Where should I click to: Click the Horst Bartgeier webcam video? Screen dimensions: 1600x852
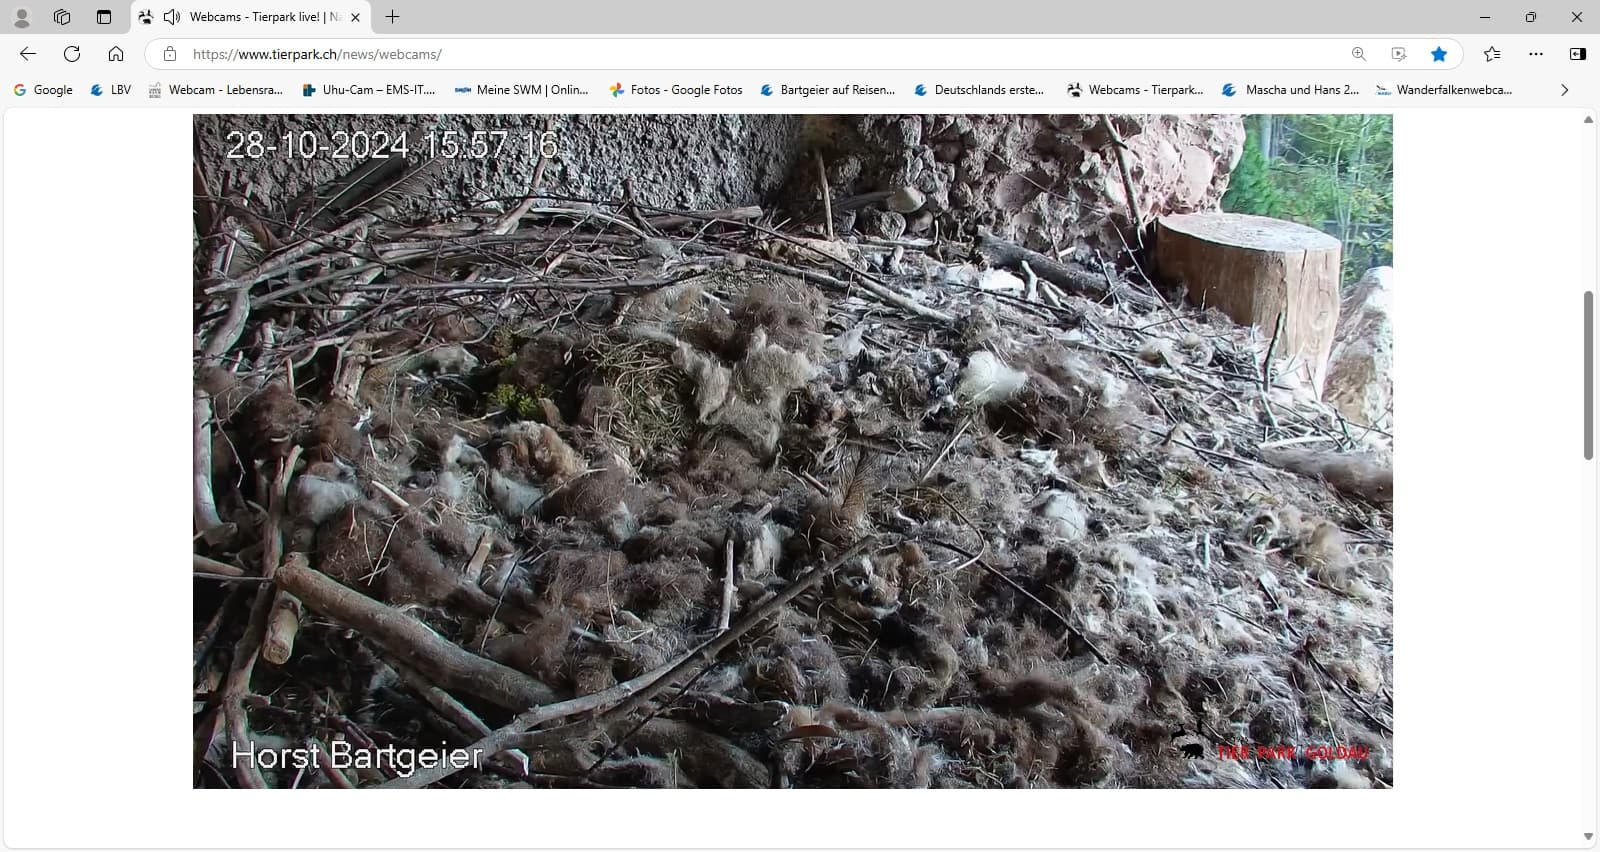(x=793, y=451)
